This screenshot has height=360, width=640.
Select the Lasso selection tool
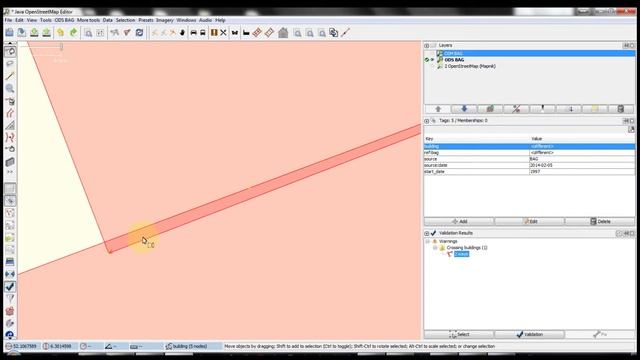coord(10,64)
